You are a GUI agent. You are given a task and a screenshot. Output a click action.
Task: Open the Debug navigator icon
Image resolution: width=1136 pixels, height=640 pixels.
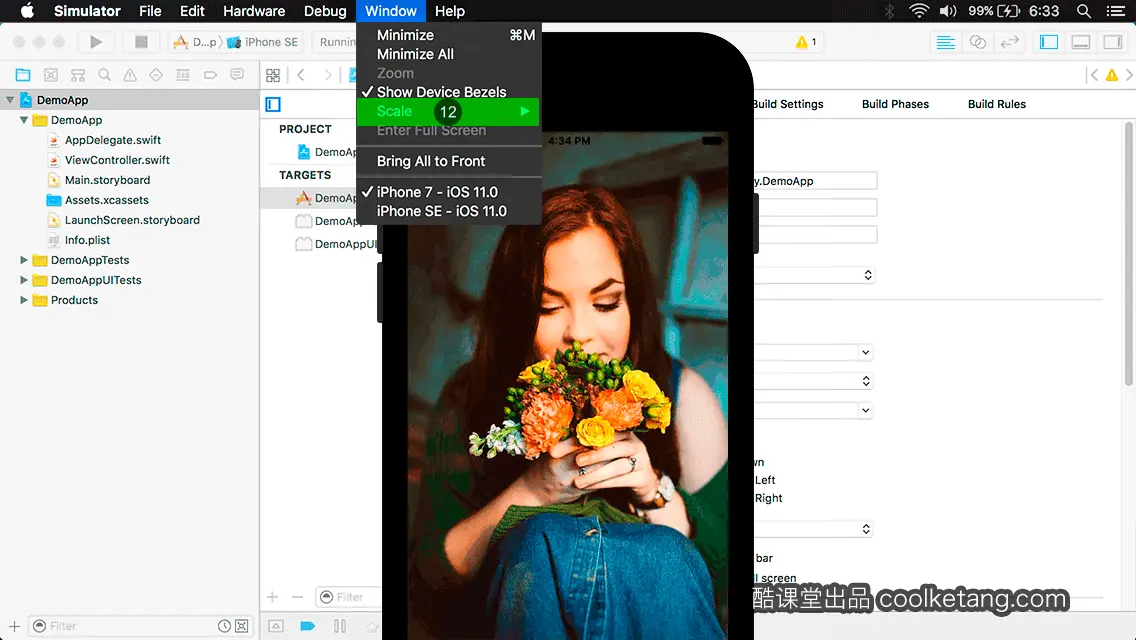[x=183, y=75]
